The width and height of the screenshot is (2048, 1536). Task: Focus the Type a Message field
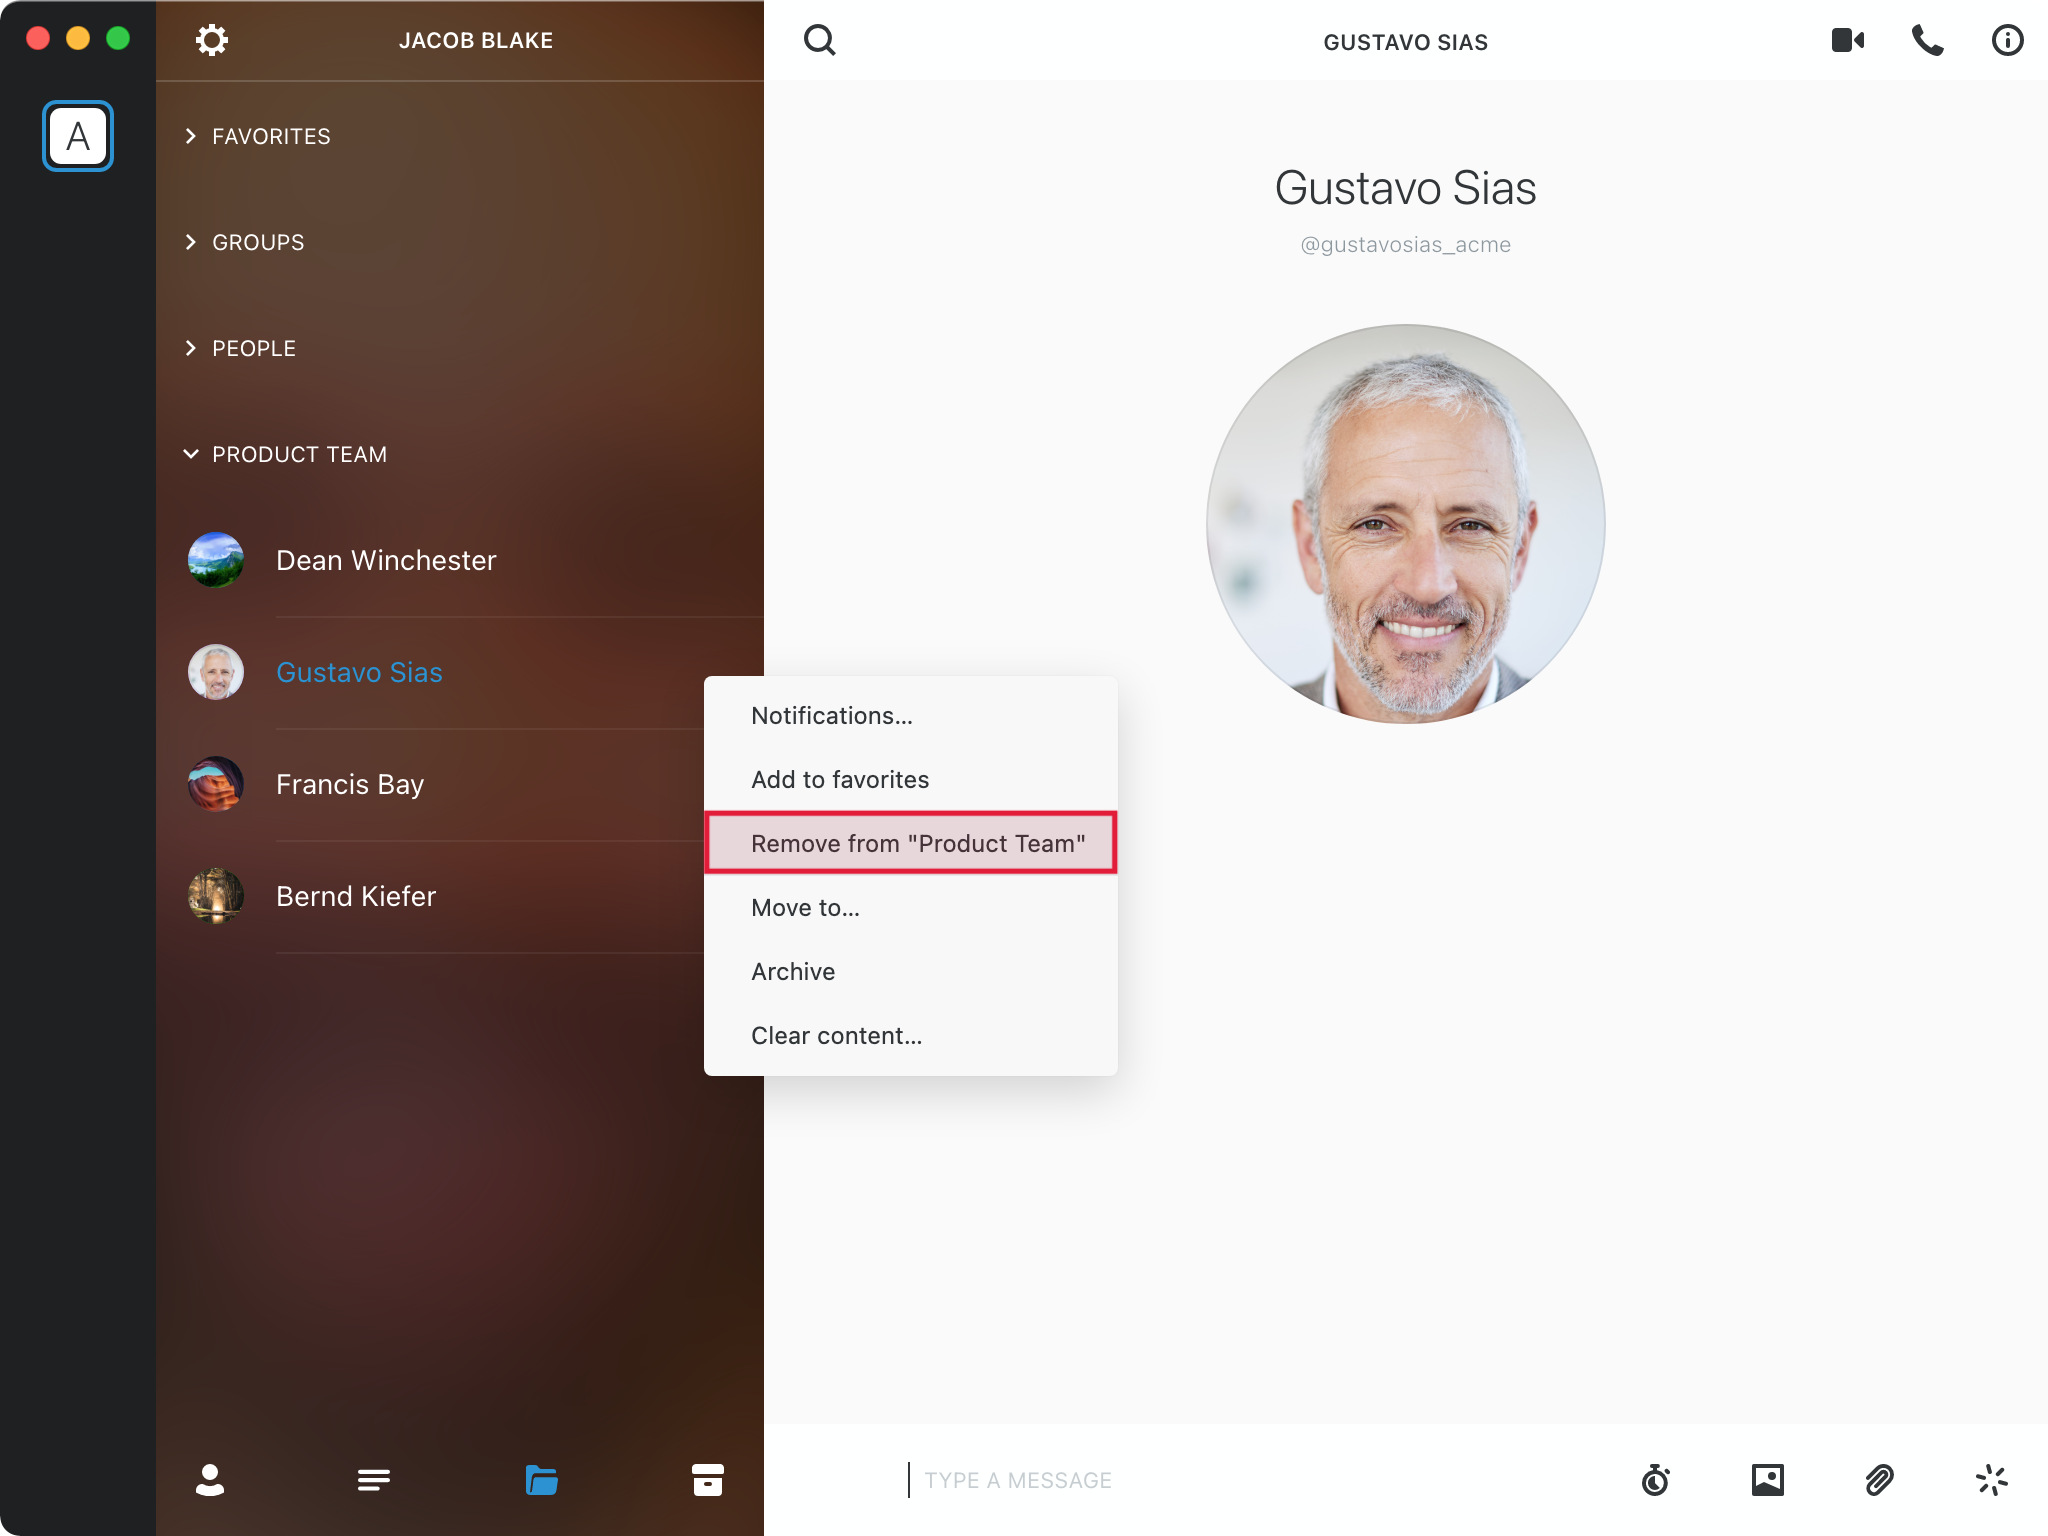(1260, 1480)
